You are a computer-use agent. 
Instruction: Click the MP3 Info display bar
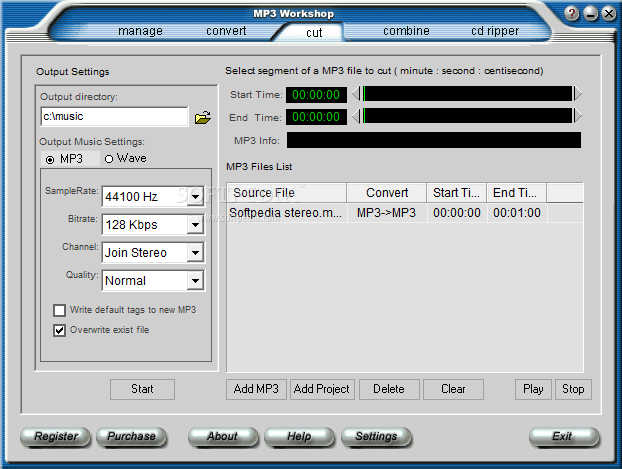[x=434, y=140]
